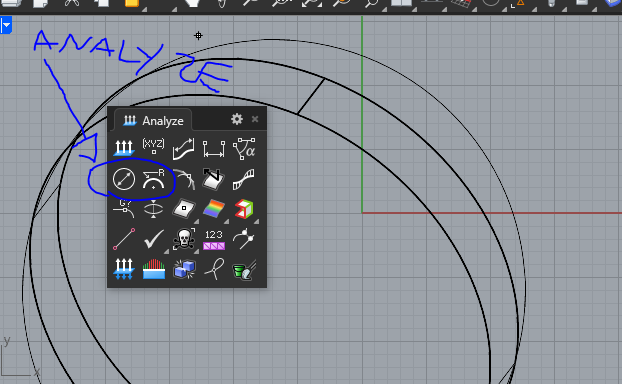622x384 pixels.
Task: Choose the curve Length measurement tool
Action: click(184, 149)
